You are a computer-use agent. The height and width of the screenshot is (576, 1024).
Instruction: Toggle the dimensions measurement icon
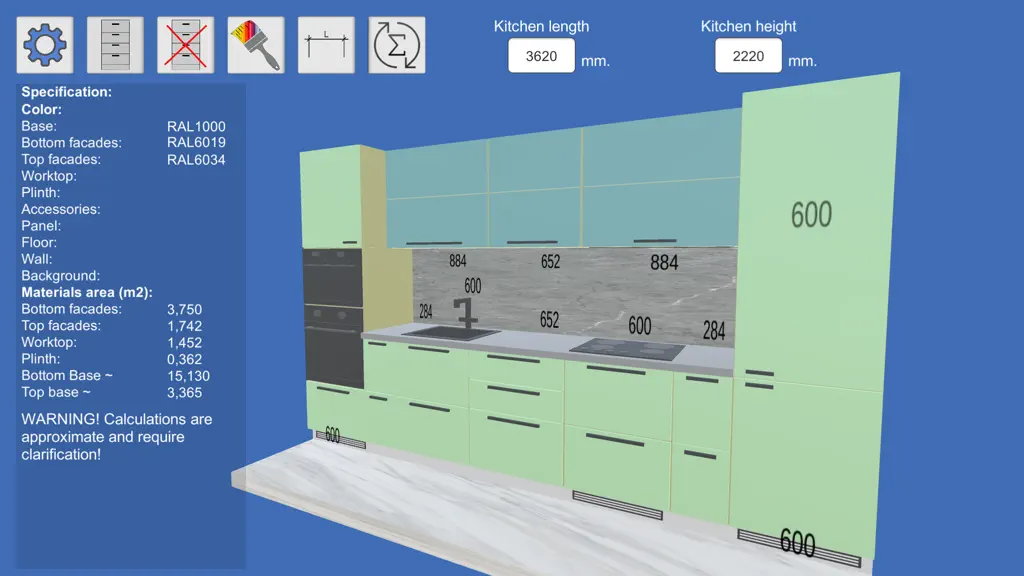click(327, 45)
